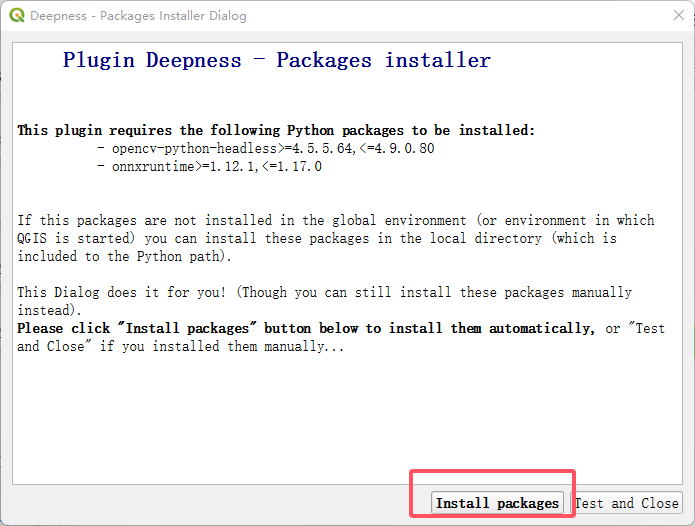The image size is (695, 526).
Task: Click the Test and Close button
Action: click(626, 503)
